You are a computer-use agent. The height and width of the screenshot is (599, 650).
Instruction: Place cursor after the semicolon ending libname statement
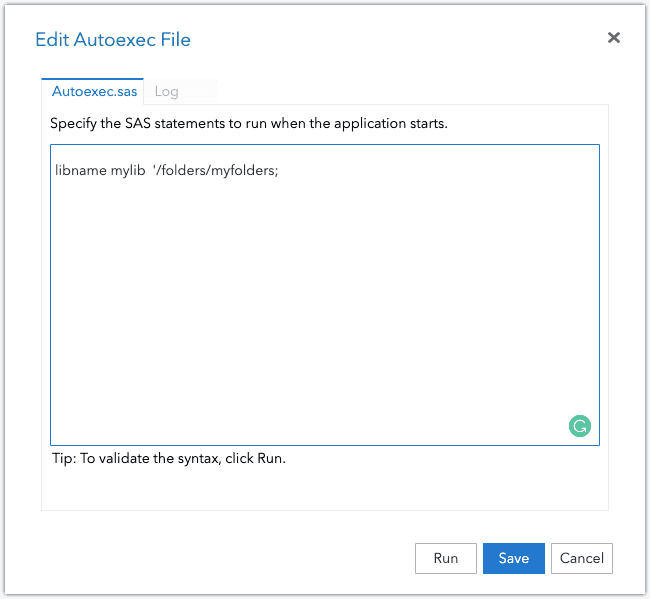[280, 171]
